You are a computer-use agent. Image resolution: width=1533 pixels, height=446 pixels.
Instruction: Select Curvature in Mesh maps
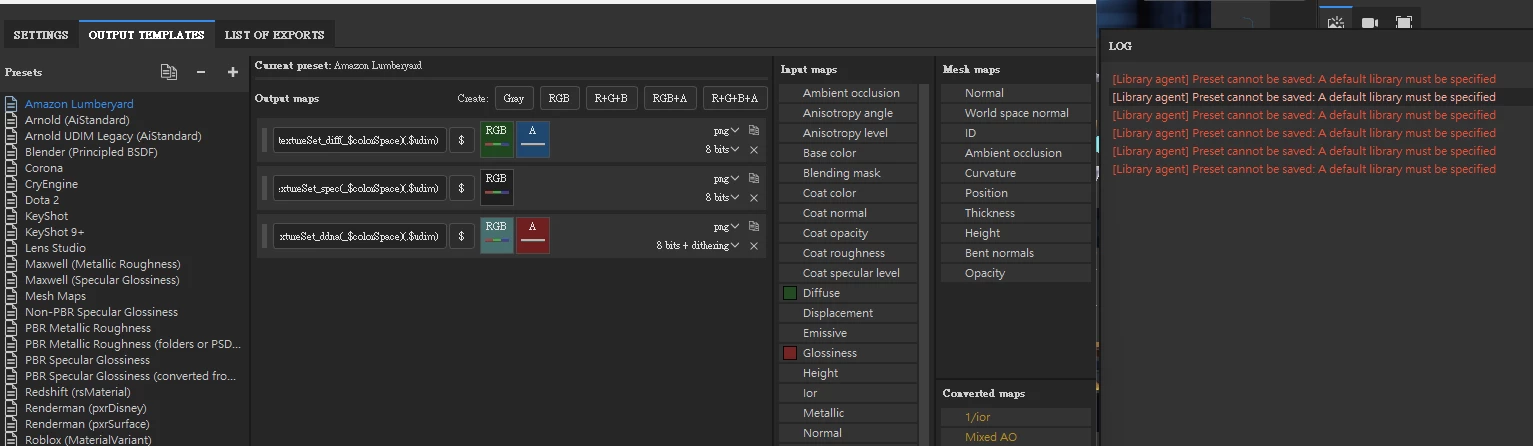pos(1016,173)
